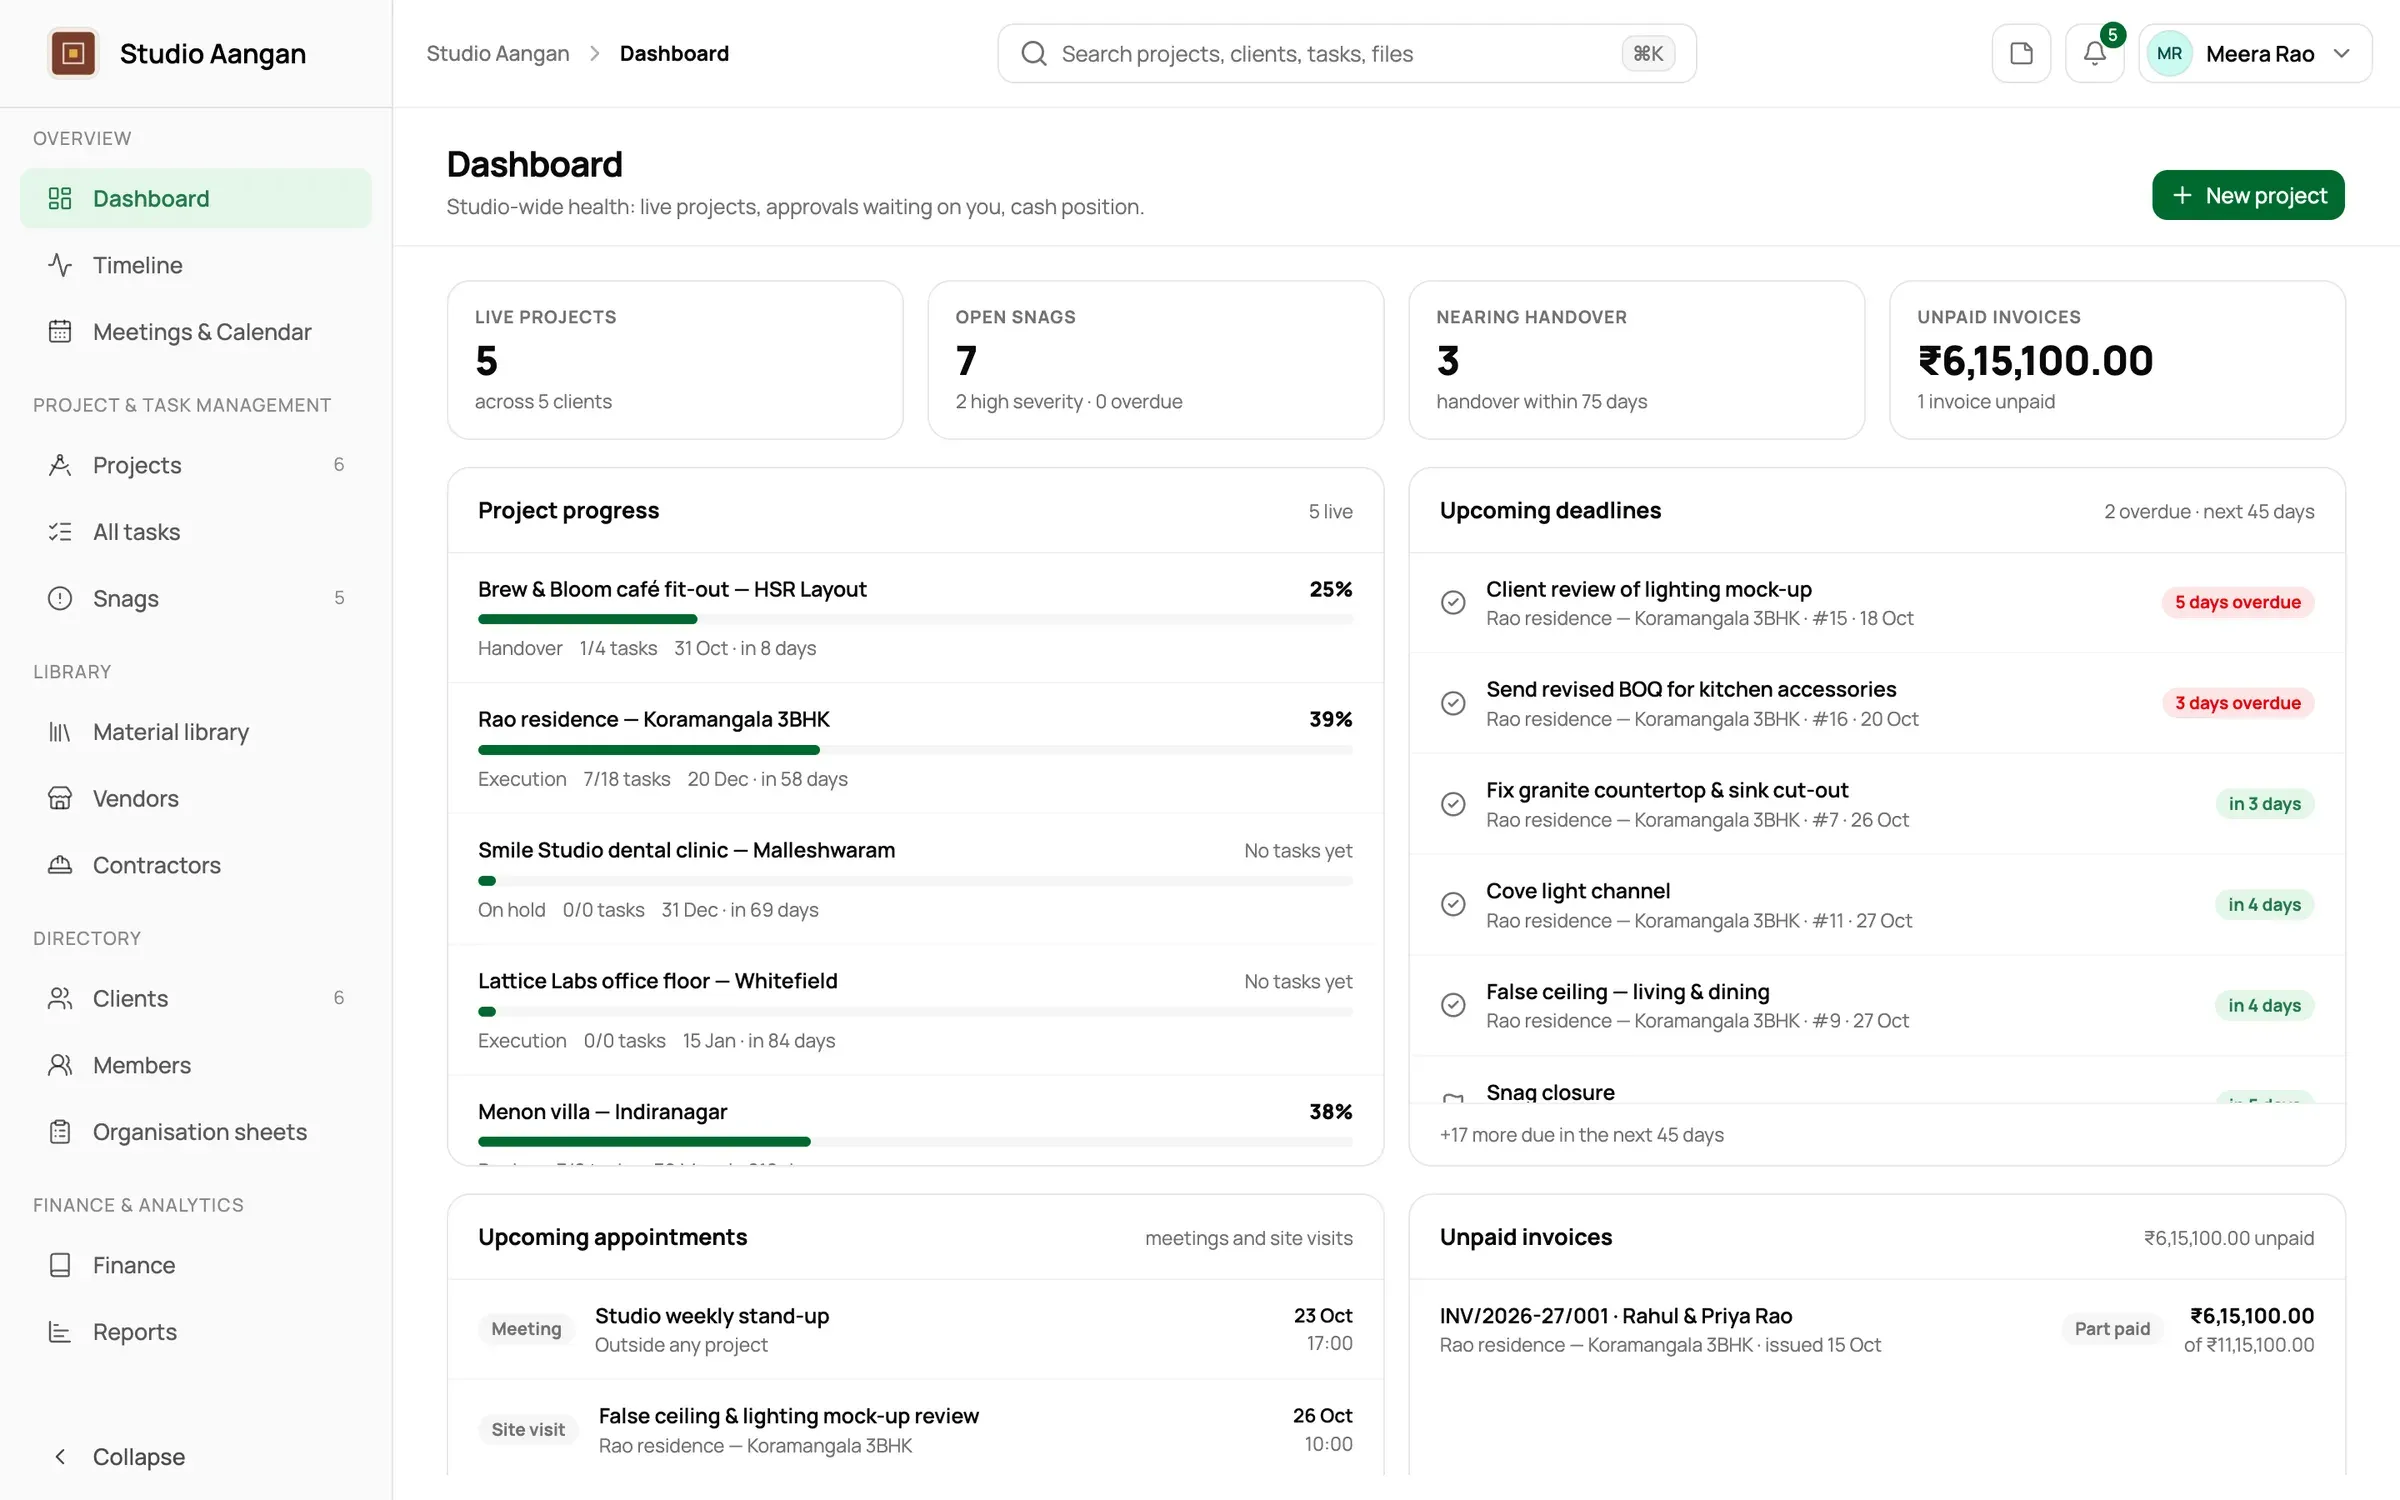Open the Studio weekly stand-up meeting
Screen dimensions: 2400x1500
[x=915, y=1330]
